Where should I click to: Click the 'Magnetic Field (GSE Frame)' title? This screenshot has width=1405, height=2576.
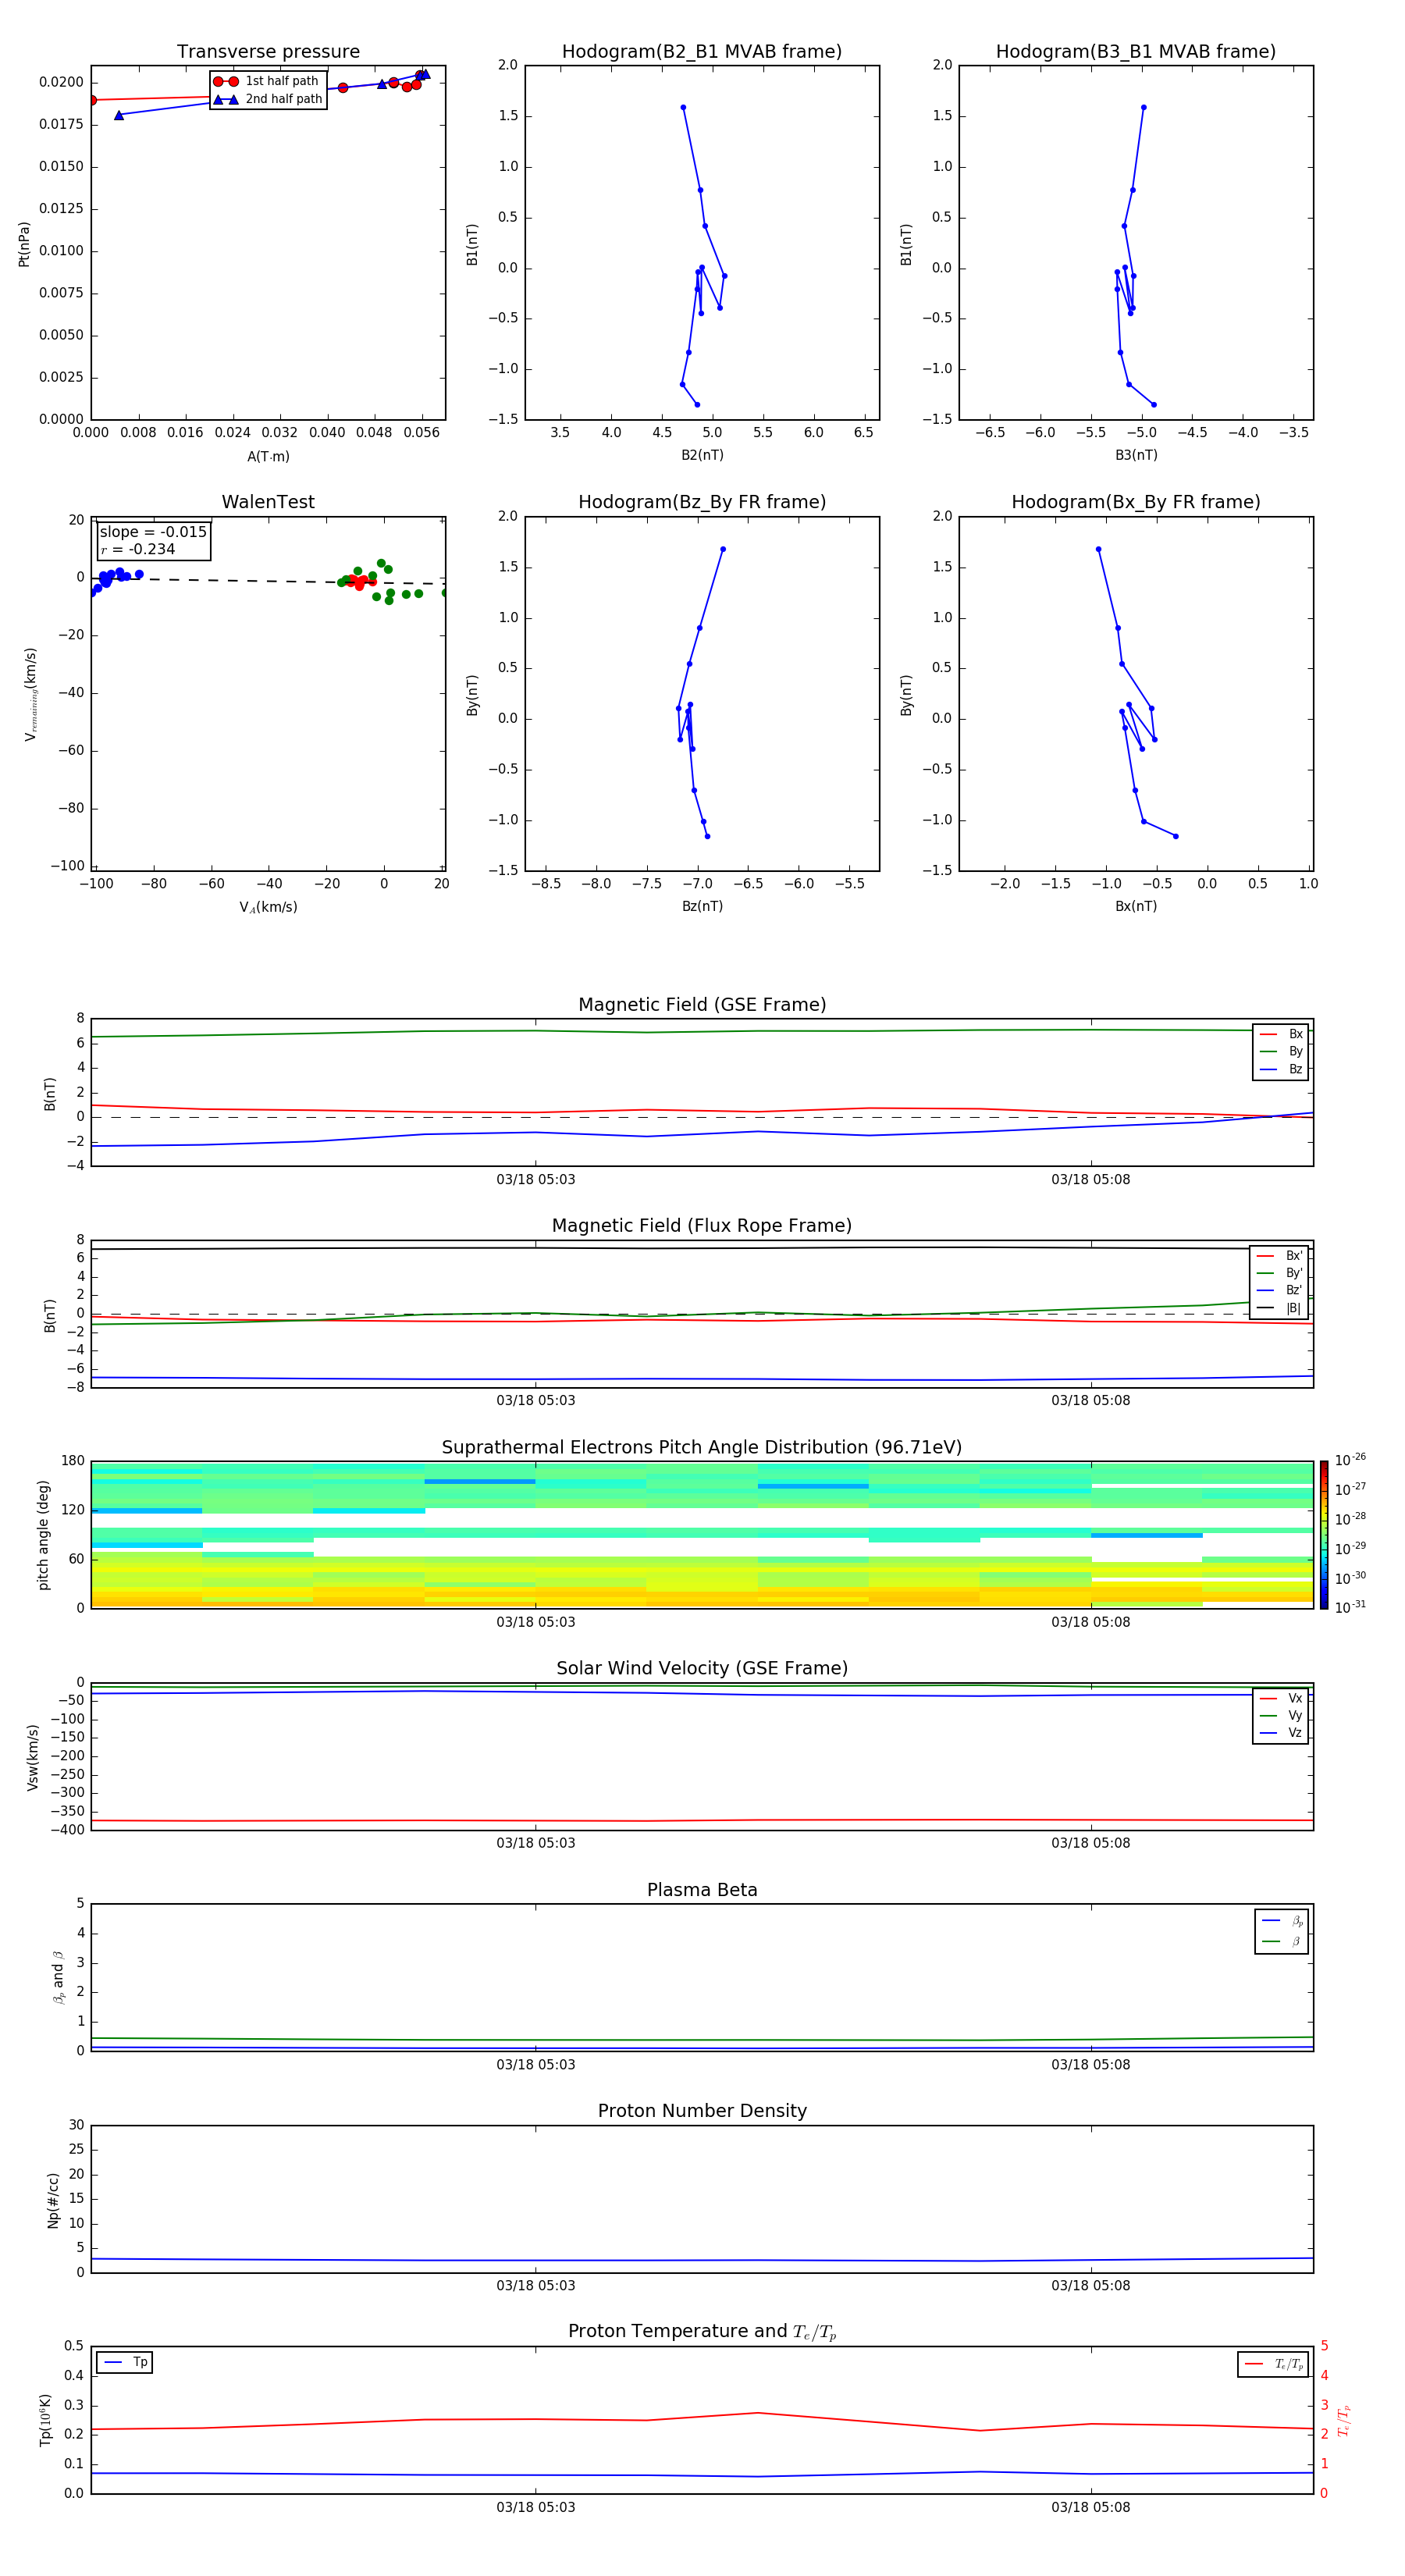click(702, 1005)
